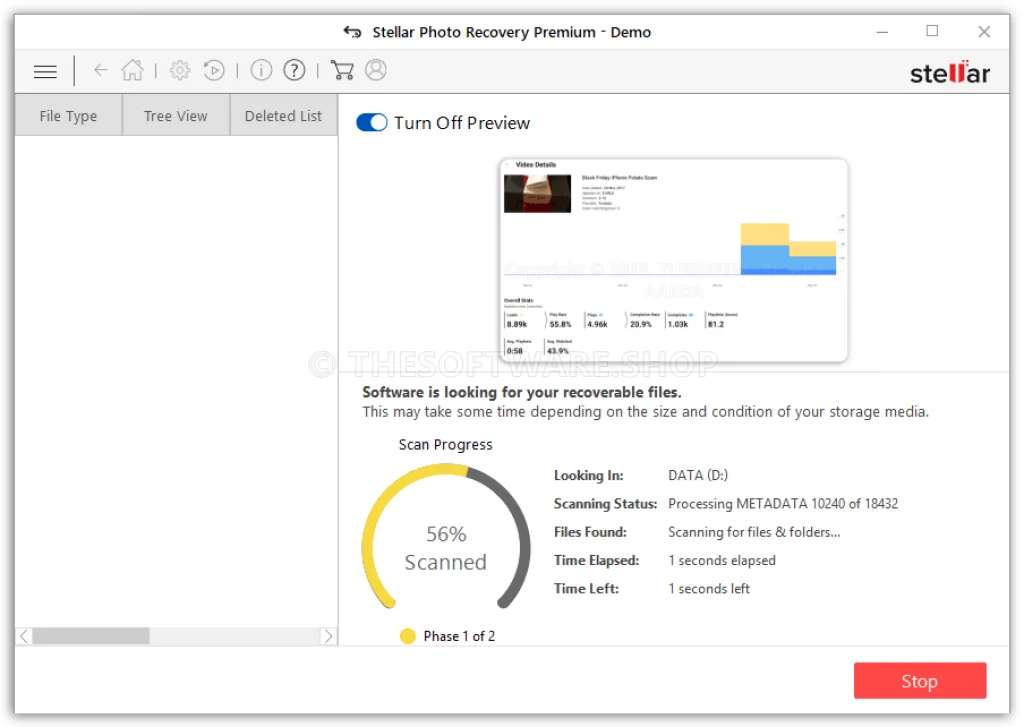
Task: Click the 'Turn Off Preview' label
Action: (x=462, y=123)
